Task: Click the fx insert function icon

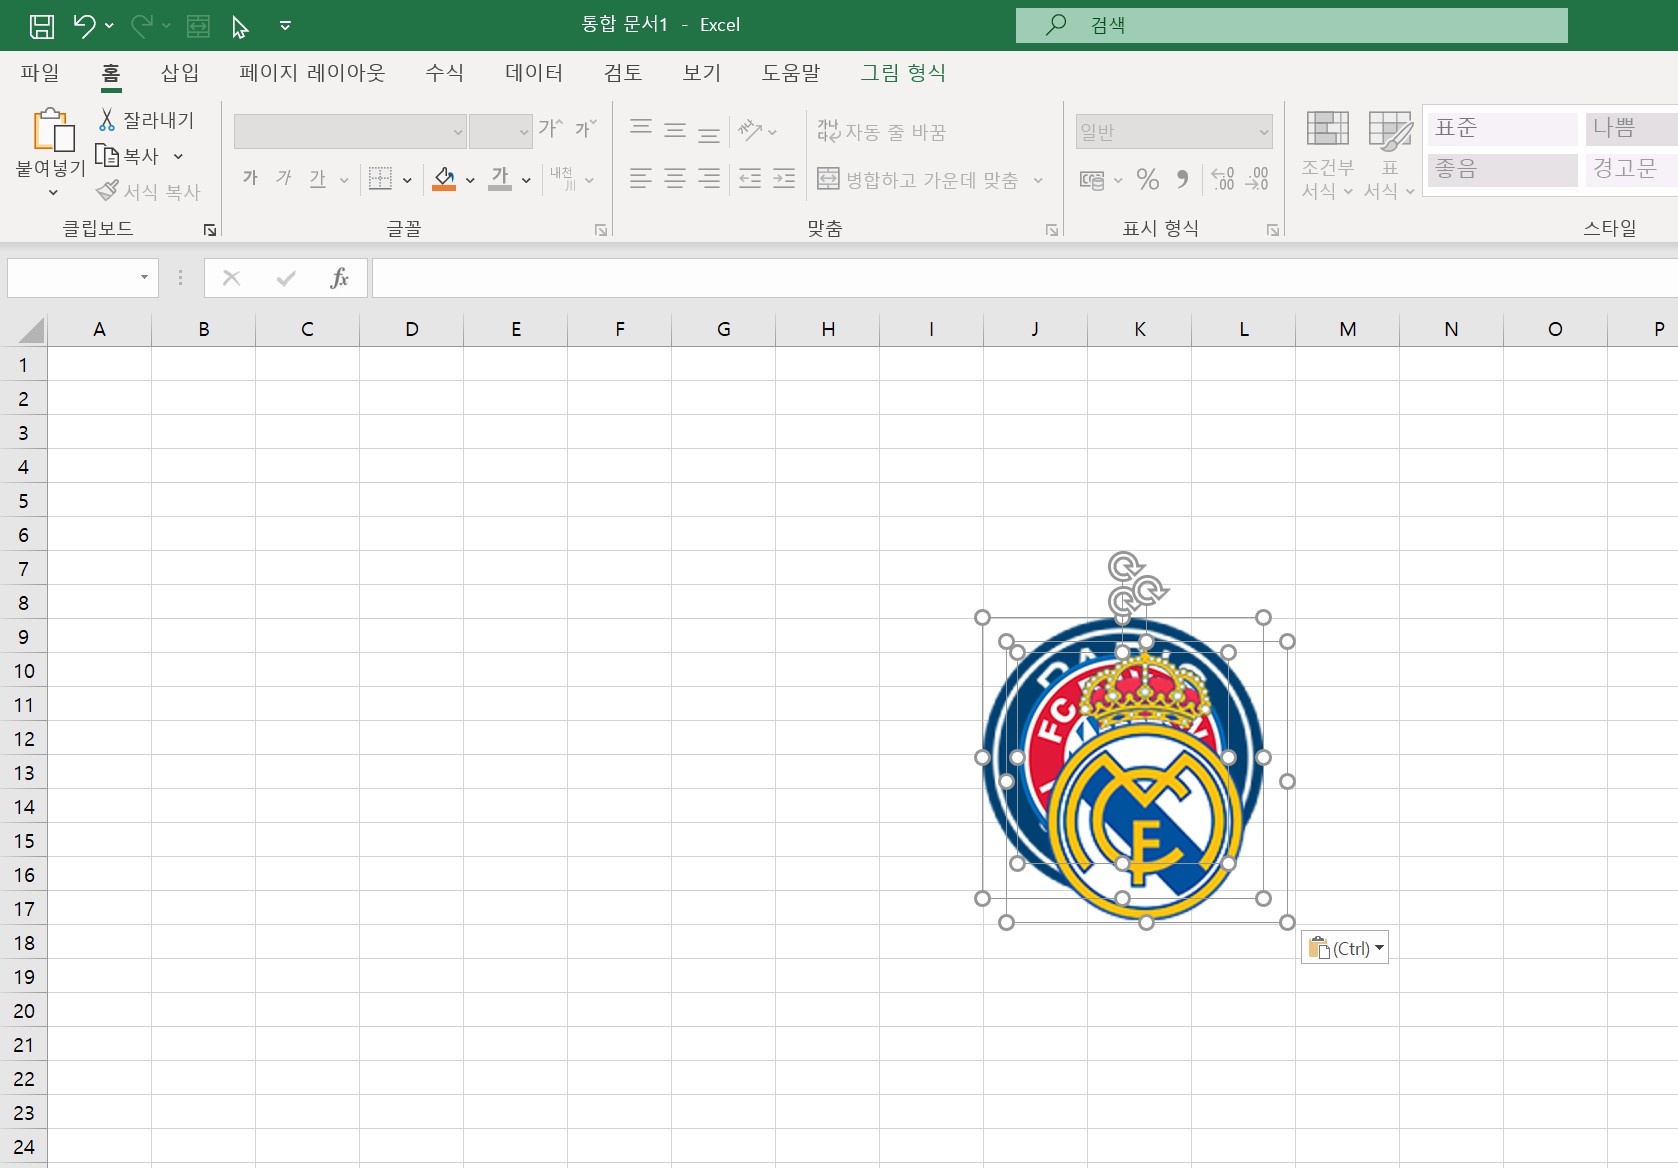Action: tap(339, 278)
